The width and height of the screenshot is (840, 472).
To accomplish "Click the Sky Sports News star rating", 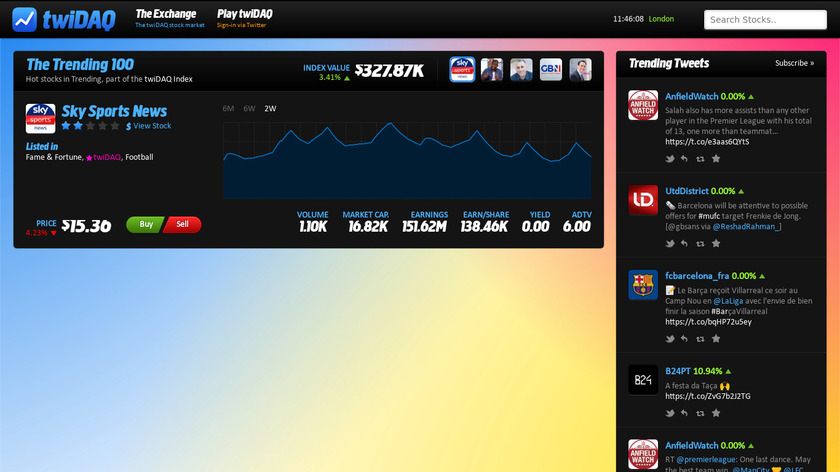I will (x=90, y=126).
